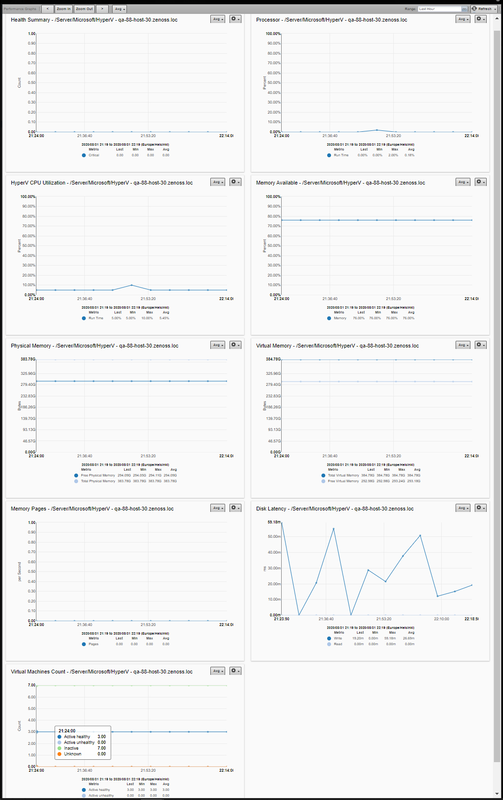Click Write legend dot in Disk Latency graph
Viewport: 503px width, 800px height.
click(x=329, y=638)
